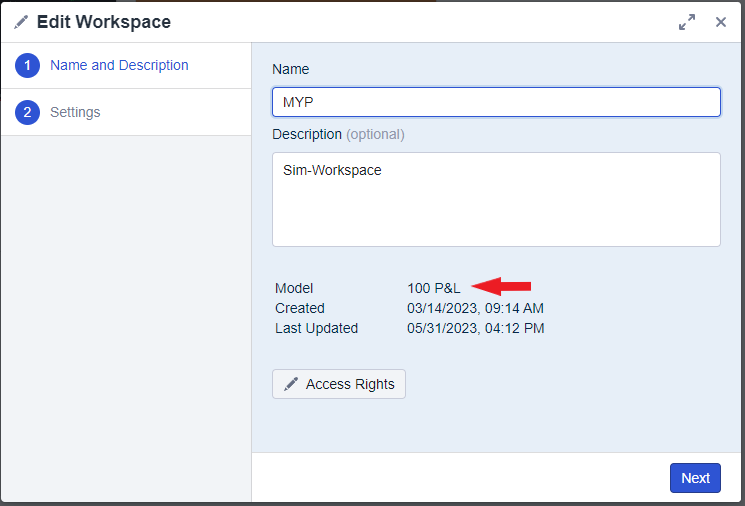This screenshot has height=506, width=745.
Task: Close the Edit Workspace dialog
Action: pos(720,22)
